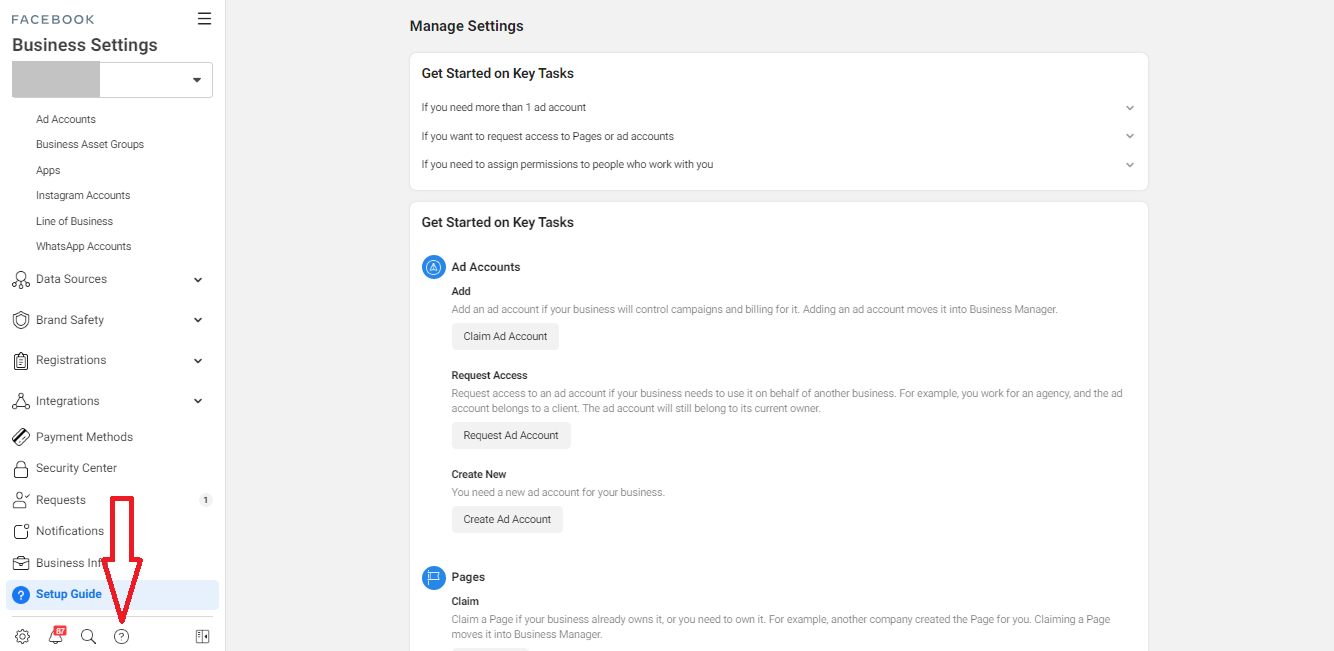Select Business Asset Groups in sidebar
This screenshot has width=1334, height=651.
click(x=90, y=144)
